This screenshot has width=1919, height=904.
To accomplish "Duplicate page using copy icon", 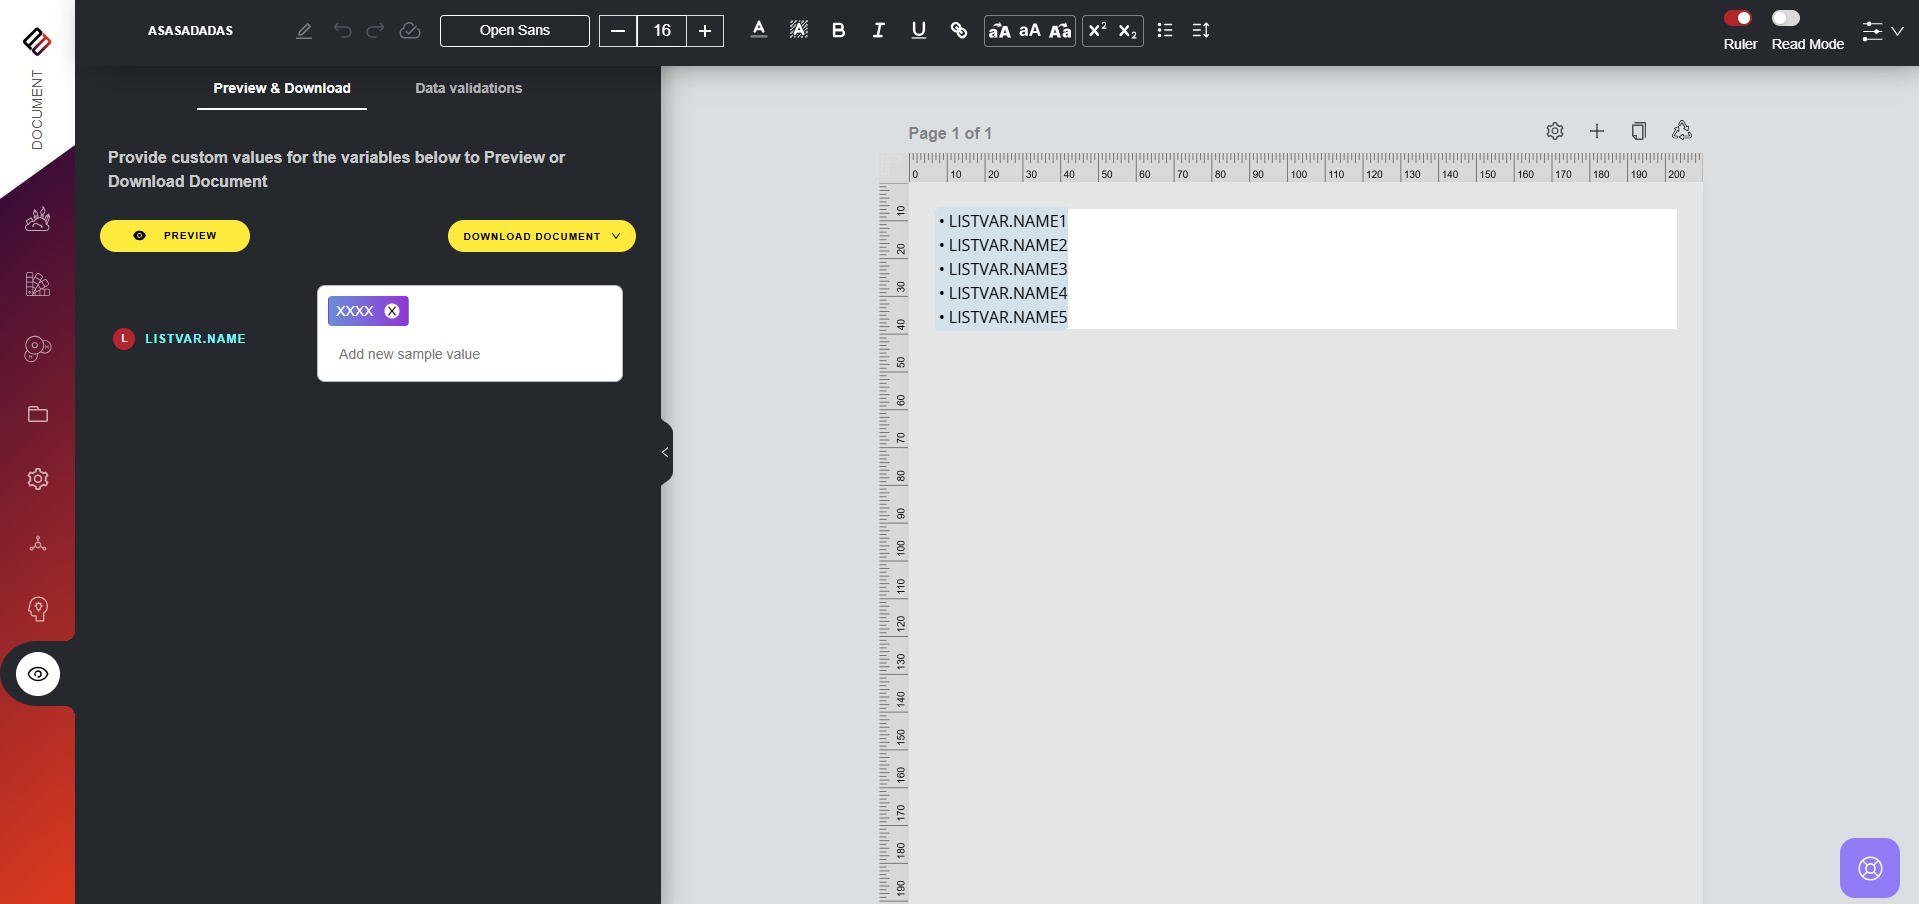I will coord(1638,131).
